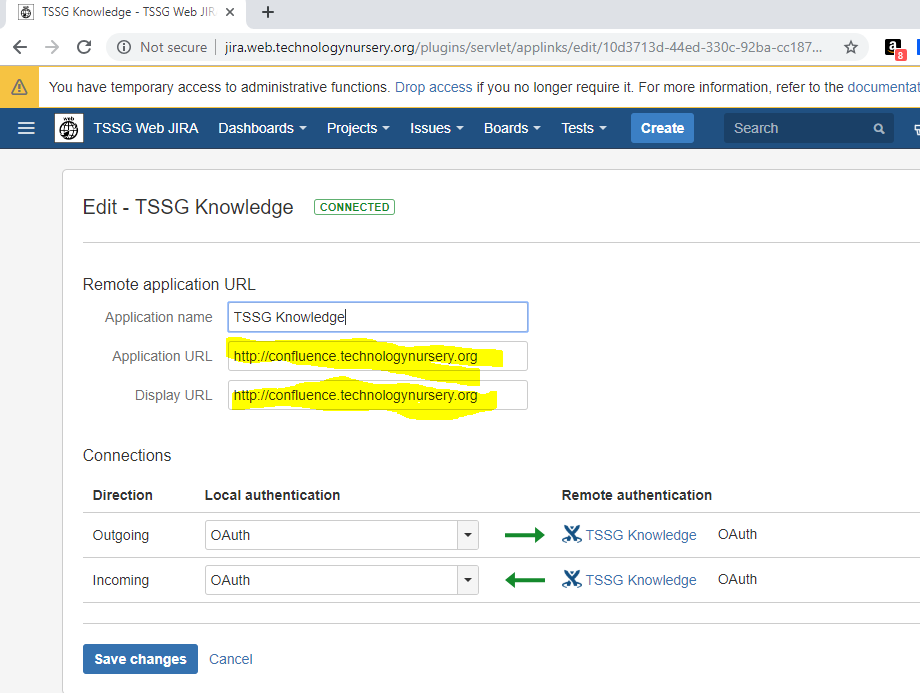This screenshot has height=693, width=920.
Task: Go to TSSG Web JIRA home title
Action: pyautogui.click(x=146, y=128)
